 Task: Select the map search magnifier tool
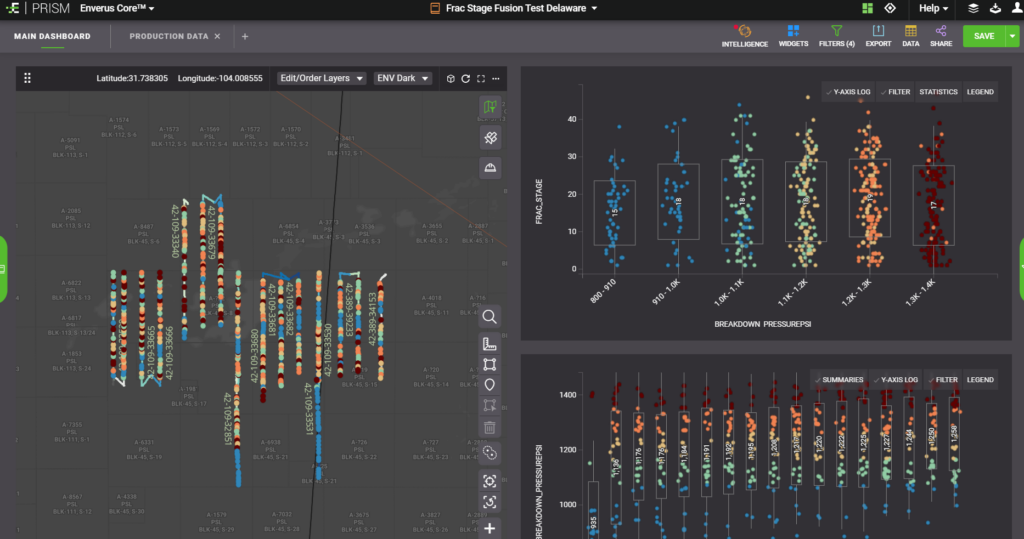pos(490,317)
